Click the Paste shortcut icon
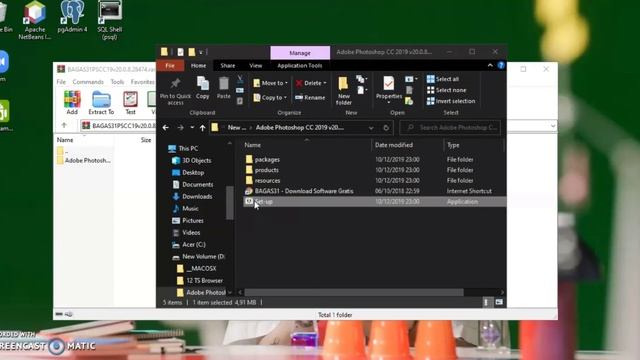This screenshot has height=360, width=640. [240, 101]
